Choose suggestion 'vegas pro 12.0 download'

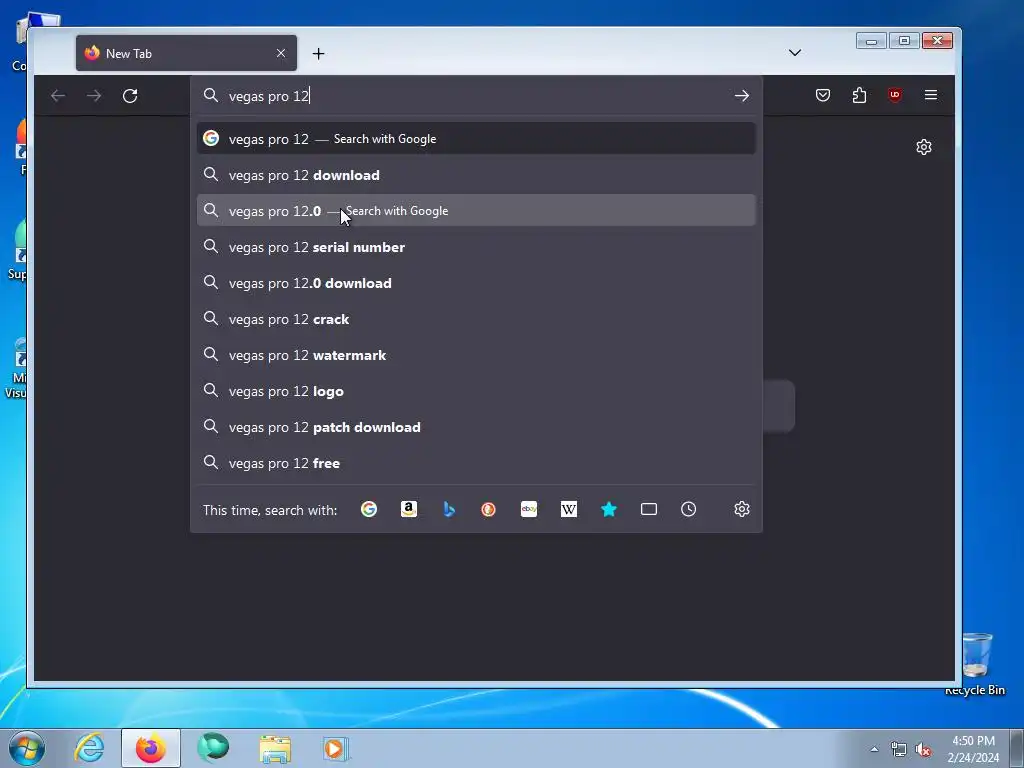point(476,283)
